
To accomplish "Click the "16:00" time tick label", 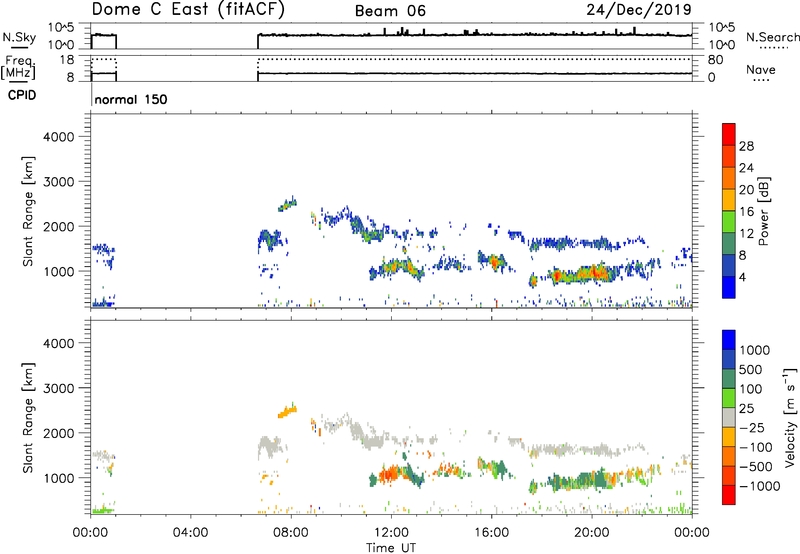I will (491, 533).
